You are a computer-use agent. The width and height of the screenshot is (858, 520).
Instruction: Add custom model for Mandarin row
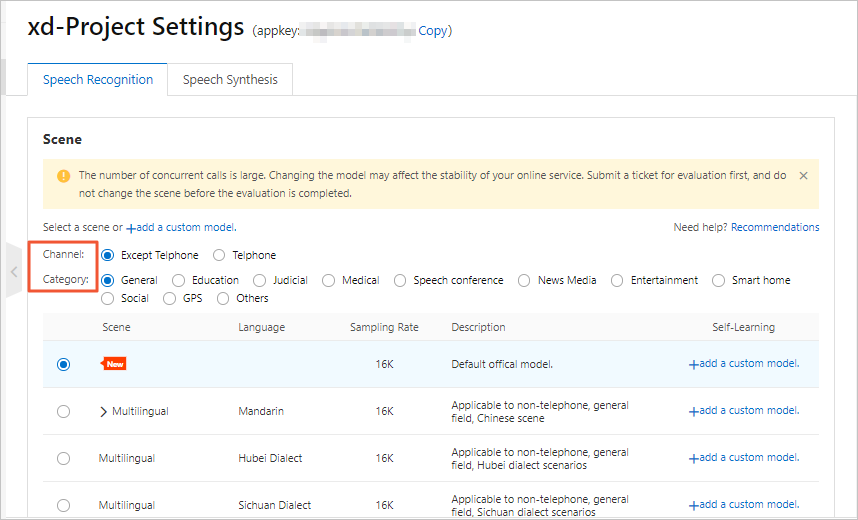pos(744,411)
